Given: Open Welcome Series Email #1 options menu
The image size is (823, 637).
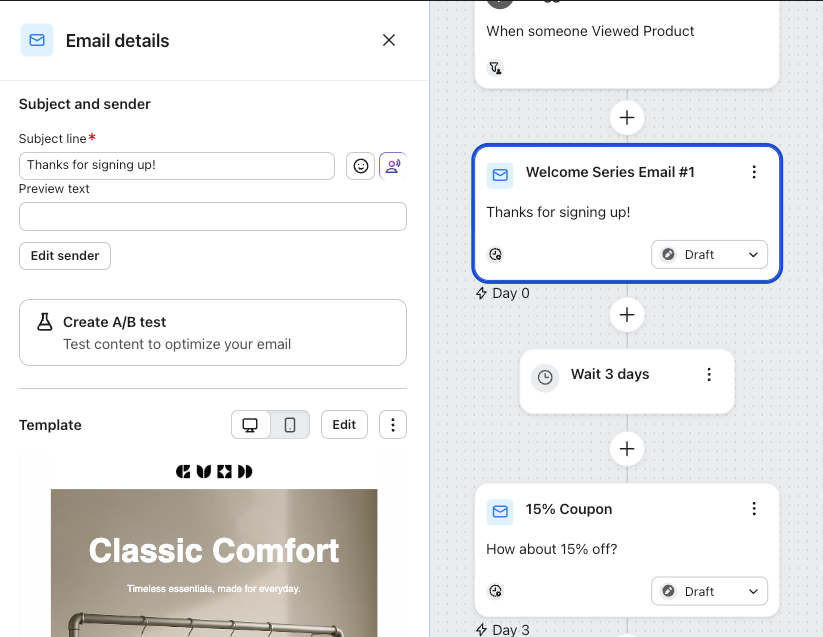Looking at the screenshot, I should coord(754,172).
